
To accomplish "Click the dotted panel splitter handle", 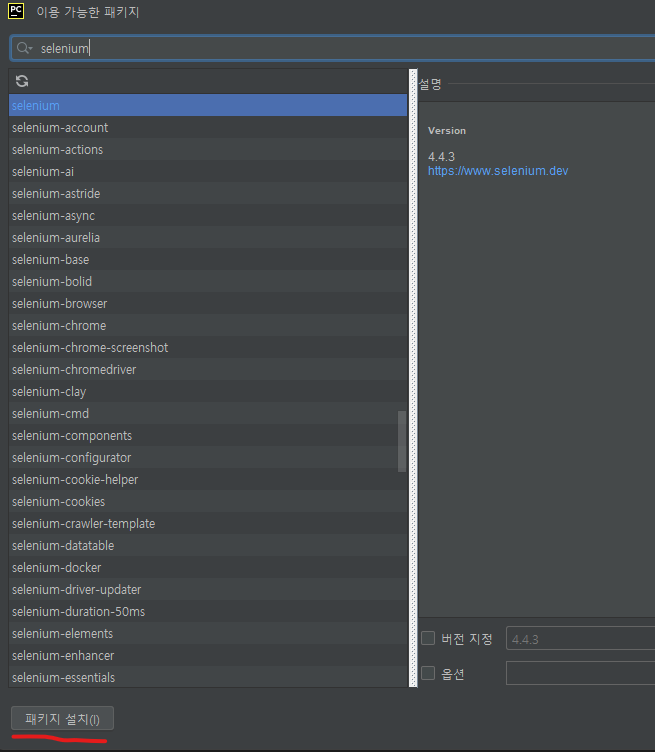I will coord(413,378).
